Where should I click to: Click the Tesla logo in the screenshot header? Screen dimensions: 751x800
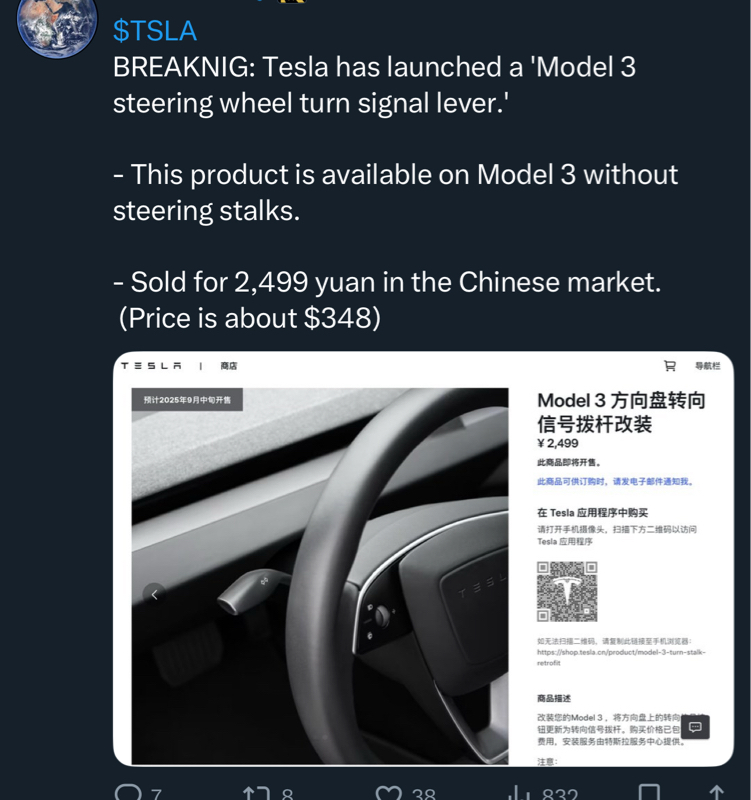pos(151,366)
